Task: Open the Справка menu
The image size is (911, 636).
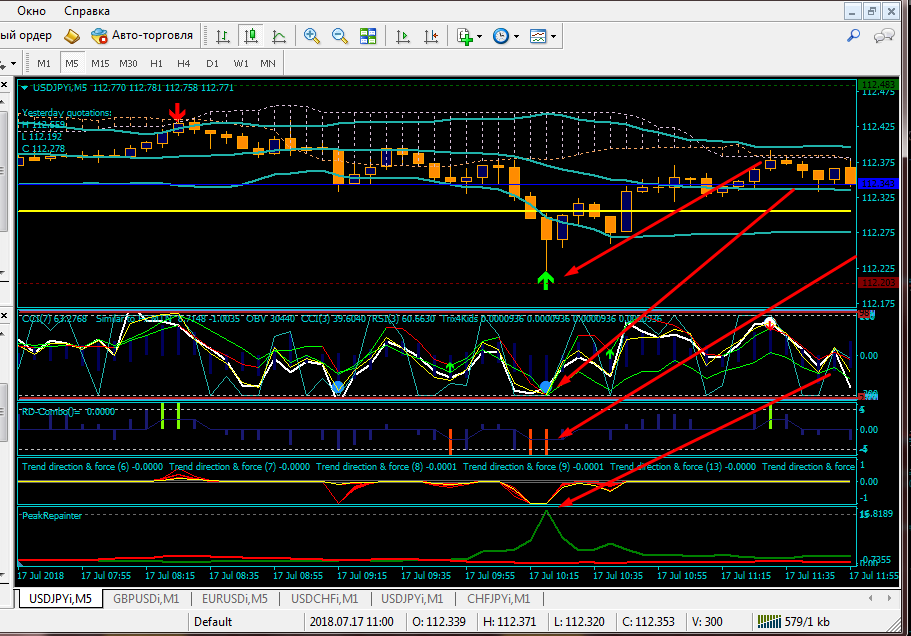Action: [x=87, y=10]
